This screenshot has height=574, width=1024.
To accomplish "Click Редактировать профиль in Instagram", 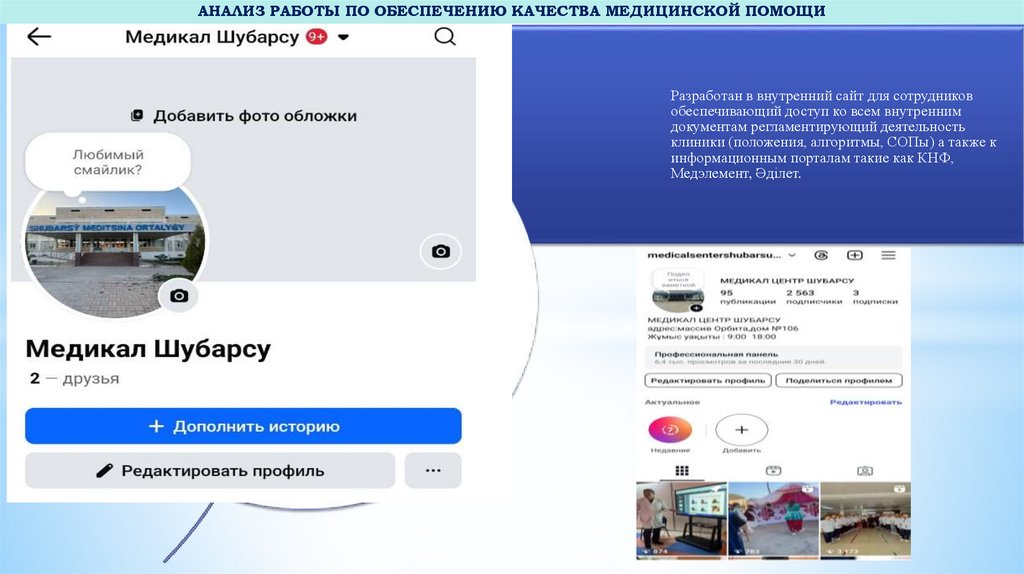I will click(x=708, y=381).
